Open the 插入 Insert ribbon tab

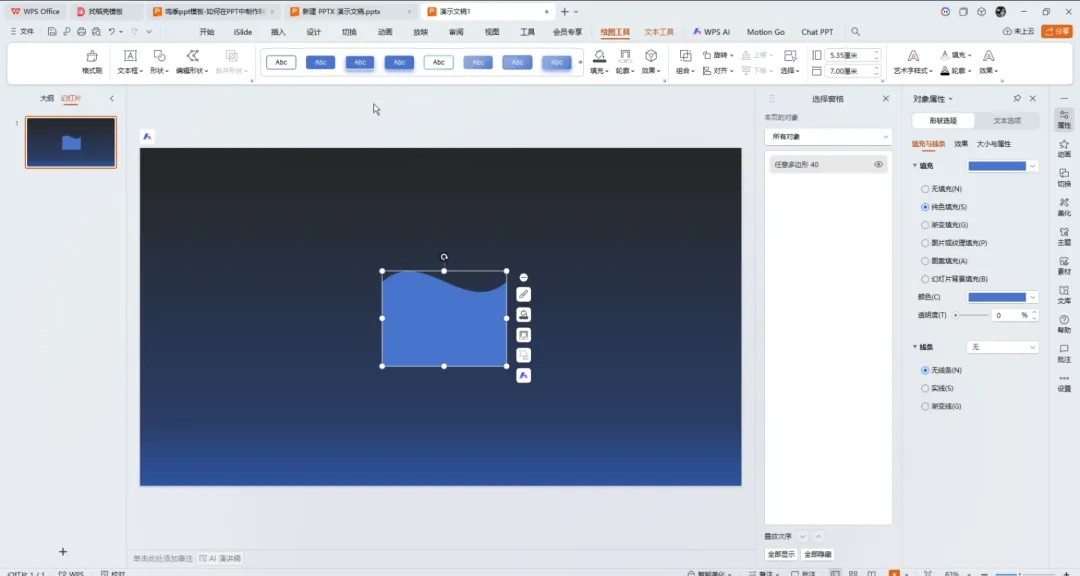pos(278,32)
